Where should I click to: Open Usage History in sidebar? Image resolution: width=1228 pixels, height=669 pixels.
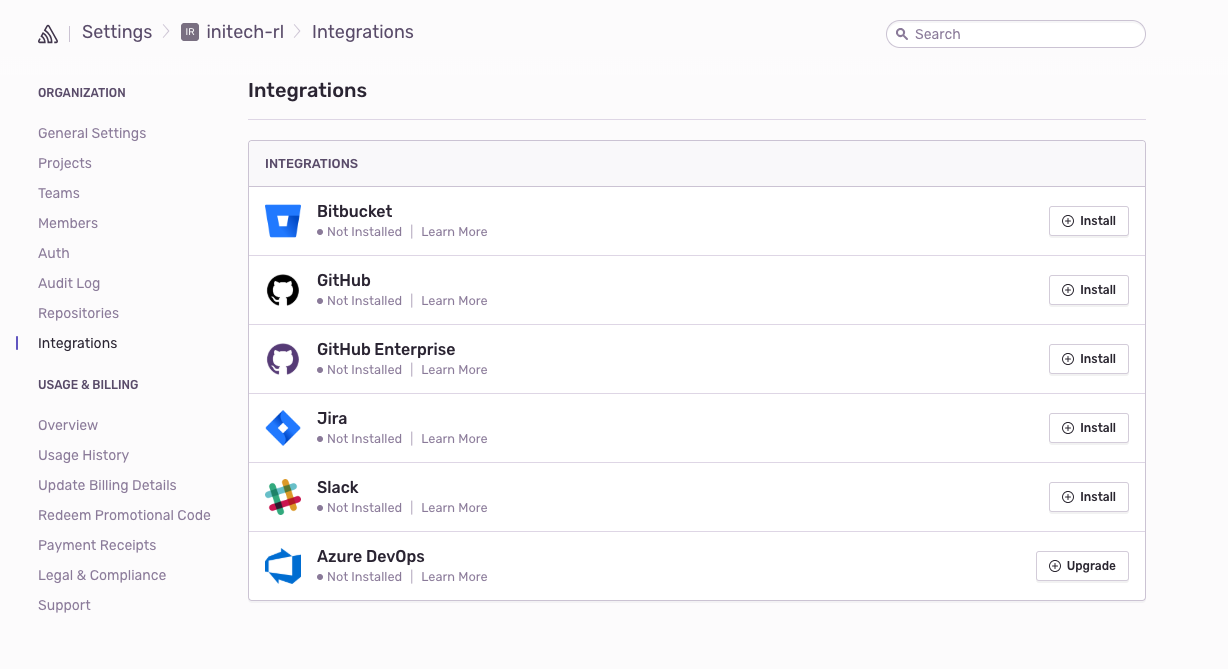pyautogui.click(x=83, y=455)
